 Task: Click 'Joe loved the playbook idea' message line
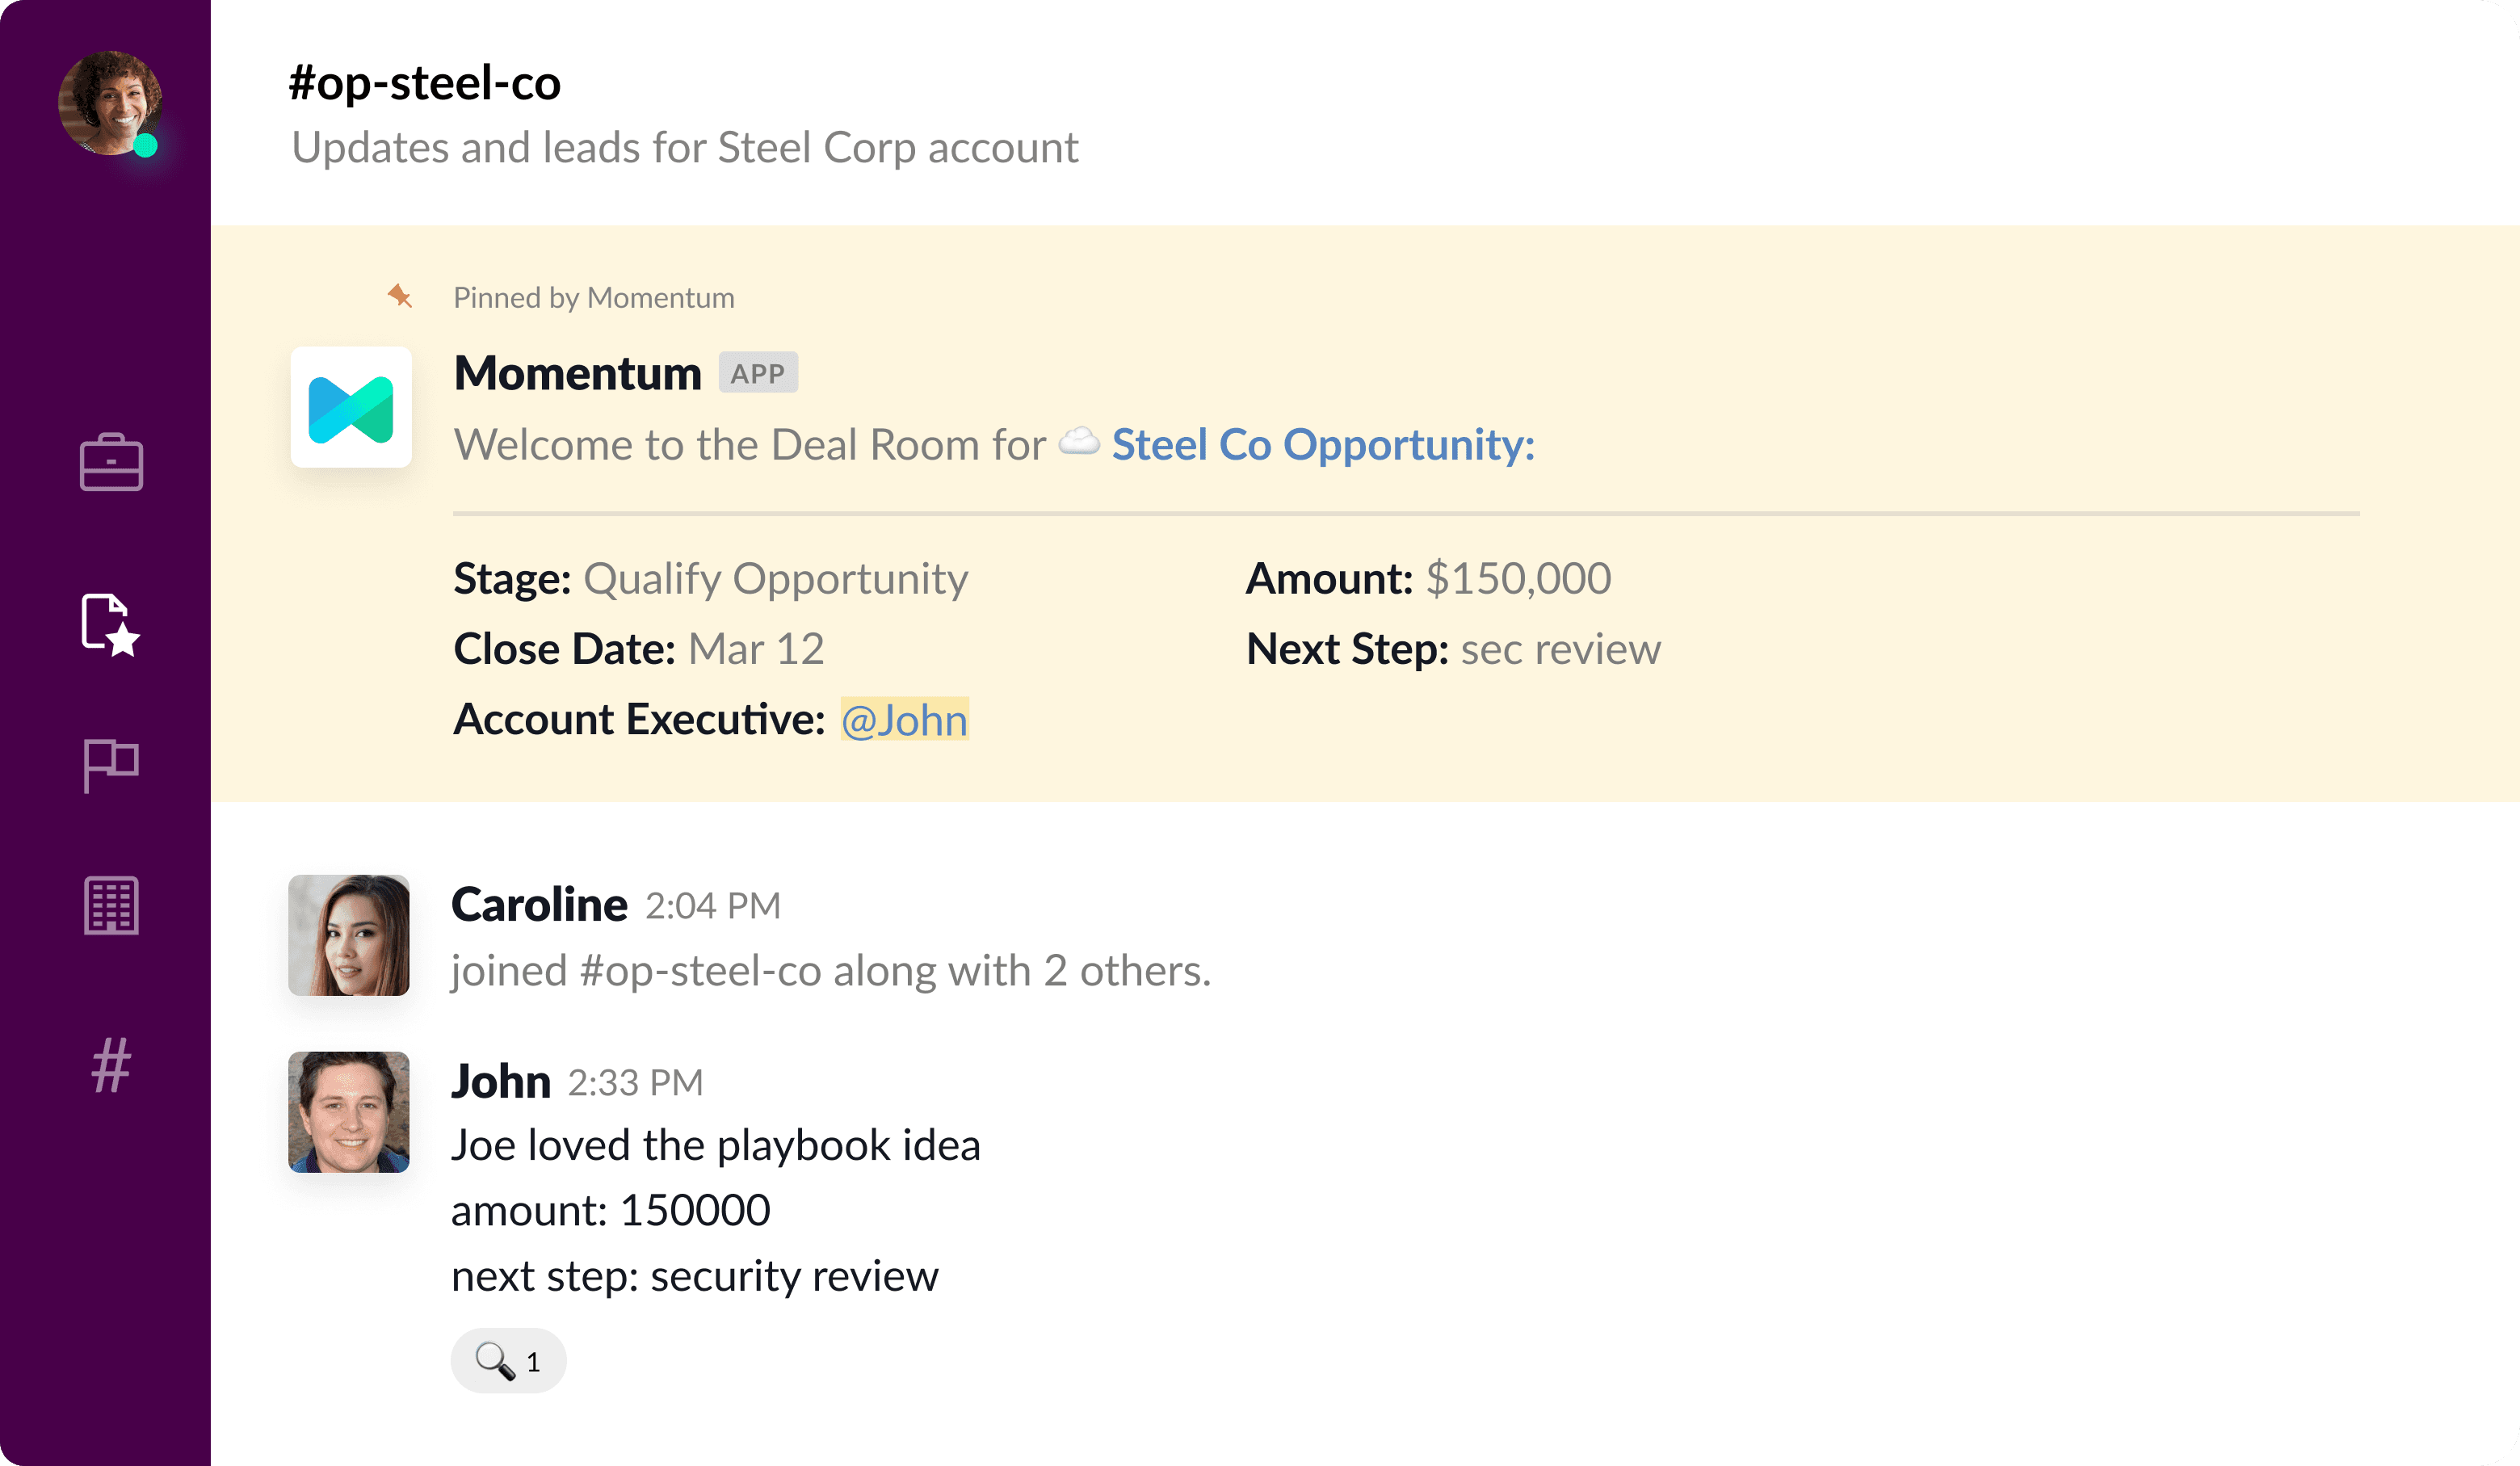coord(716,1146)
